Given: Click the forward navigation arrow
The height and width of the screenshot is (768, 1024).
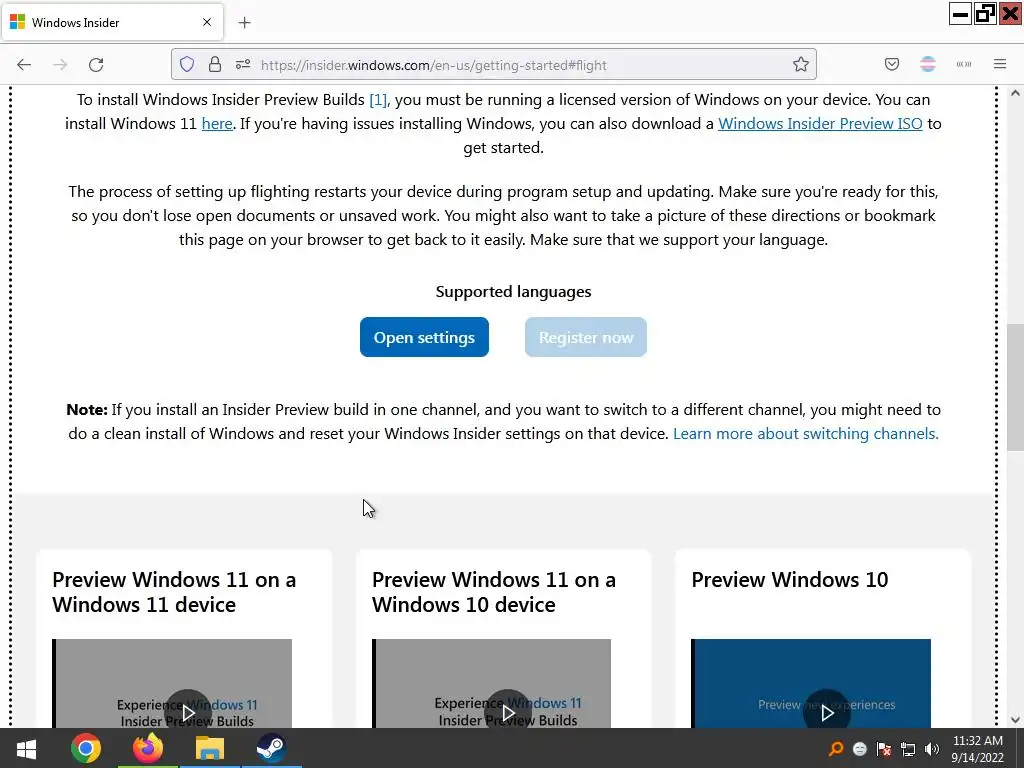Looking at the screenshot, I should point(60,65).
